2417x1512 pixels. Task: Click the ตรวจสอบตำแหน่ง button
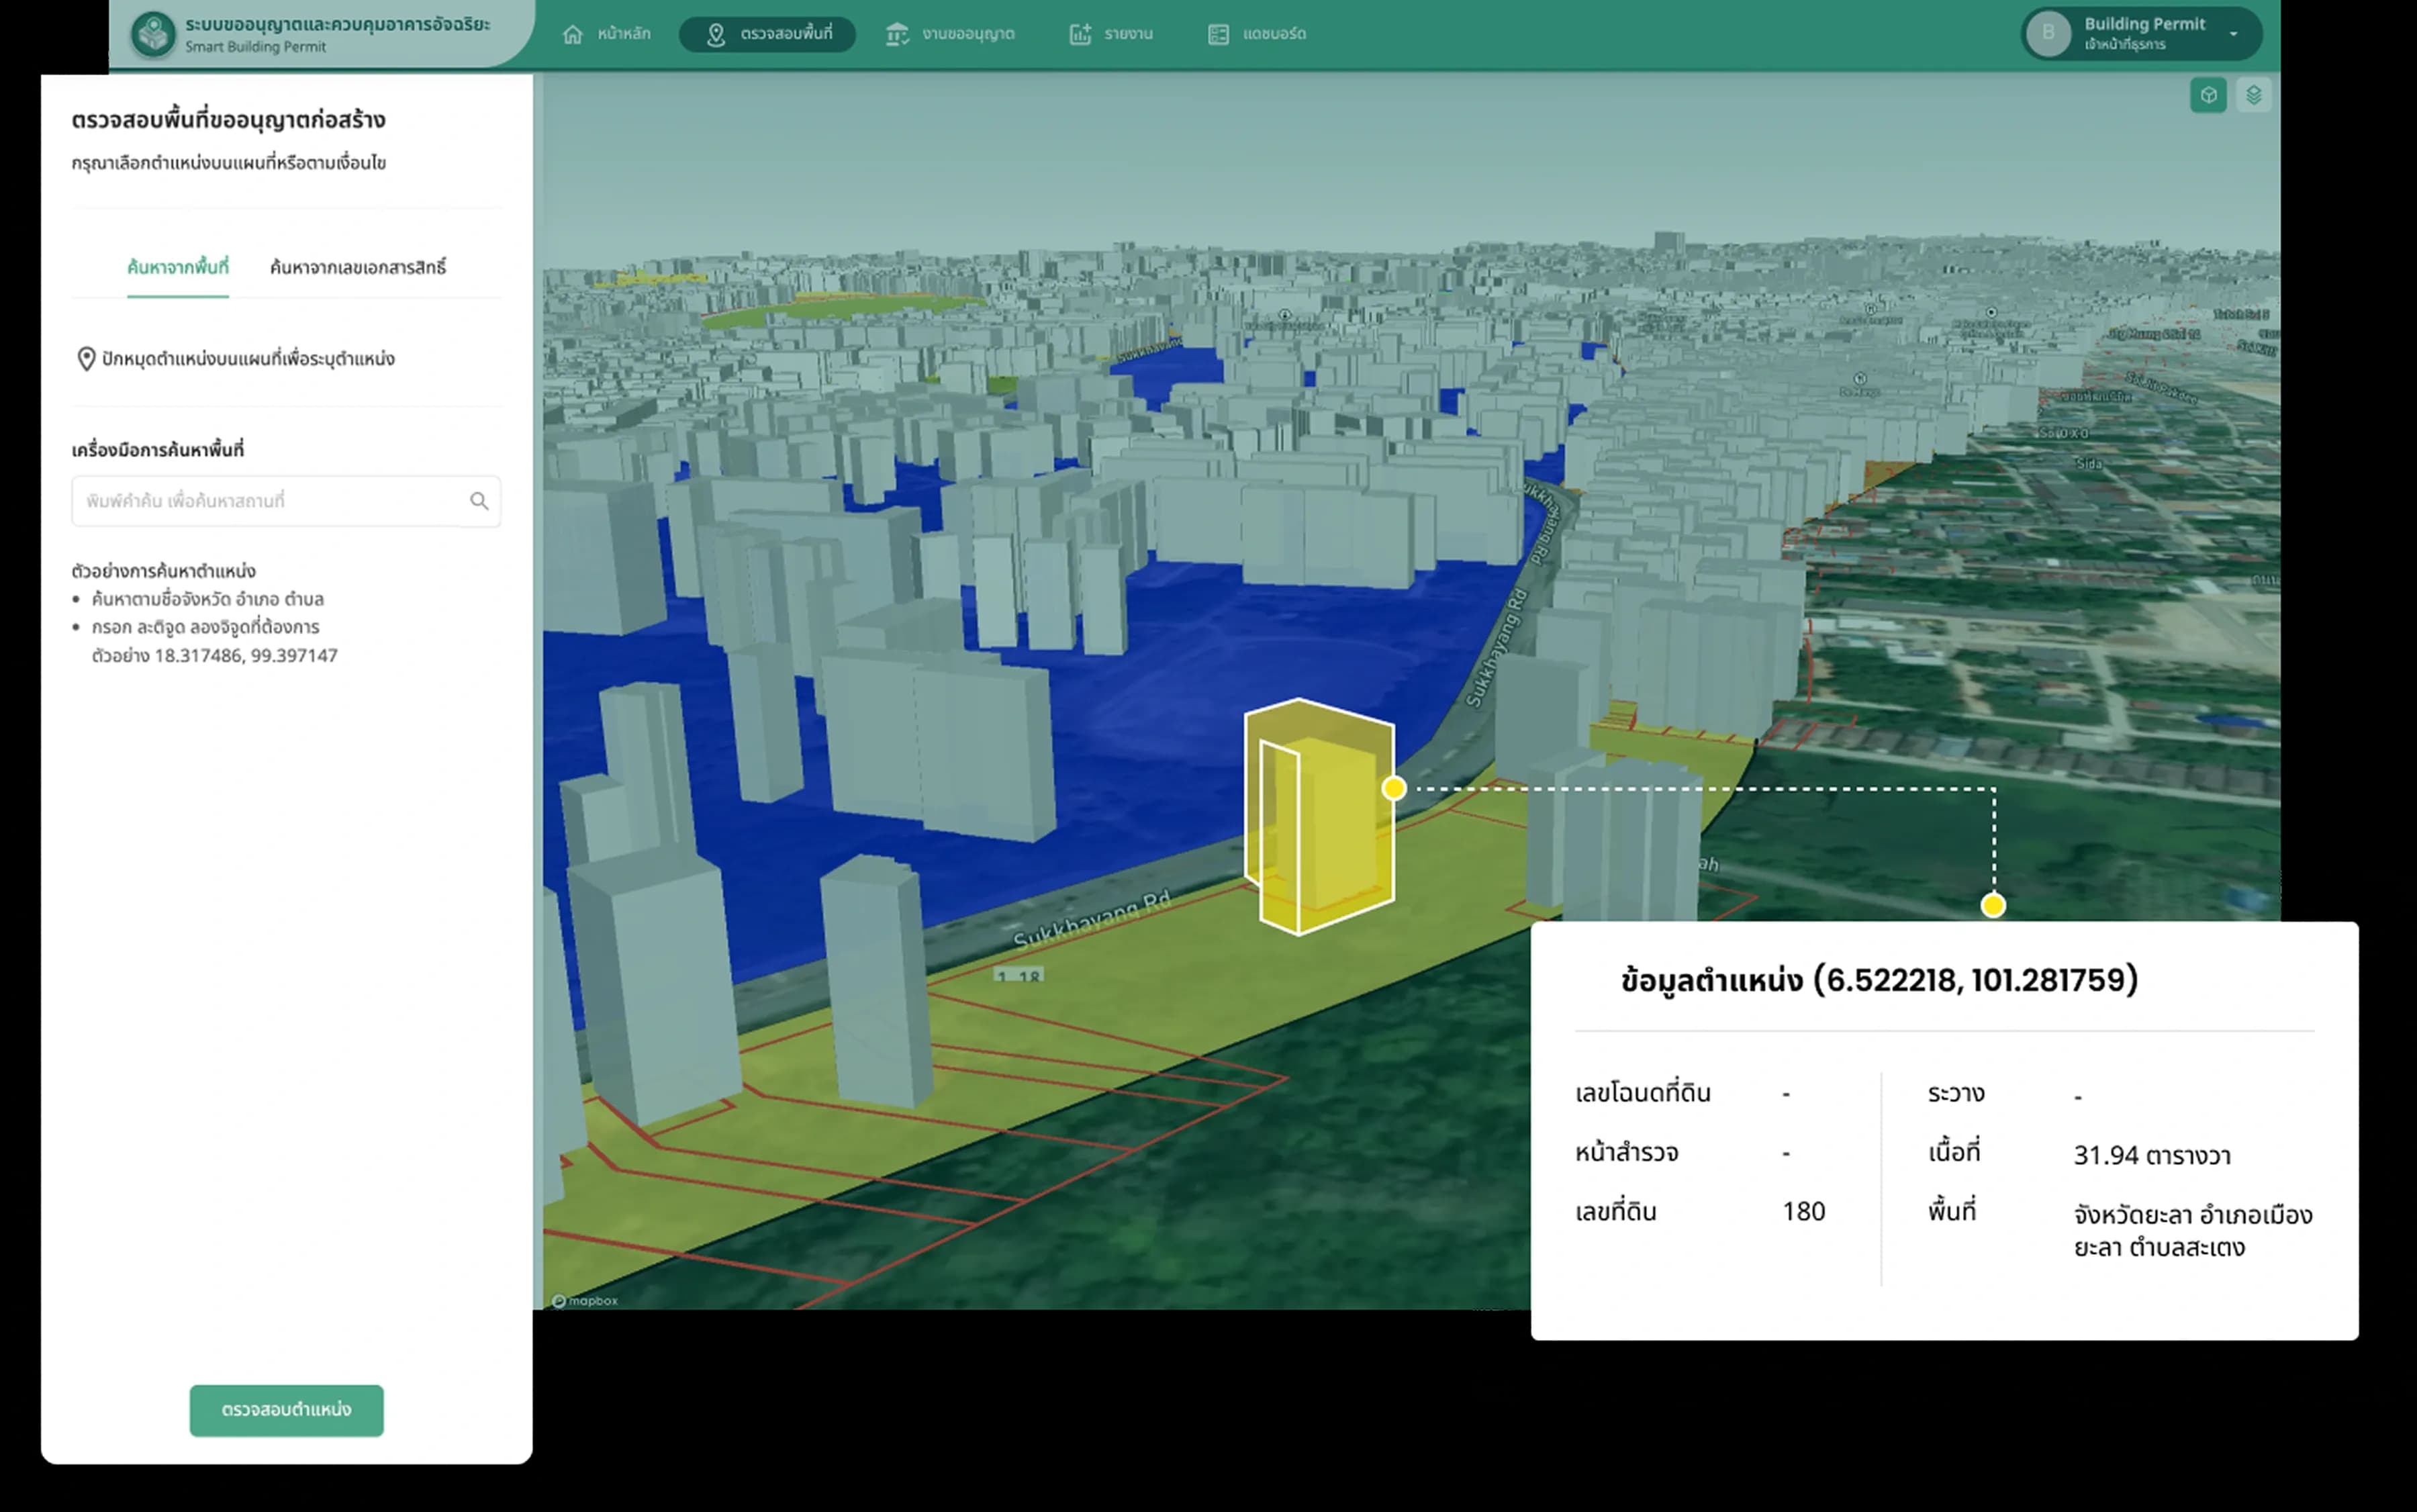click(x=287, y=1410)
